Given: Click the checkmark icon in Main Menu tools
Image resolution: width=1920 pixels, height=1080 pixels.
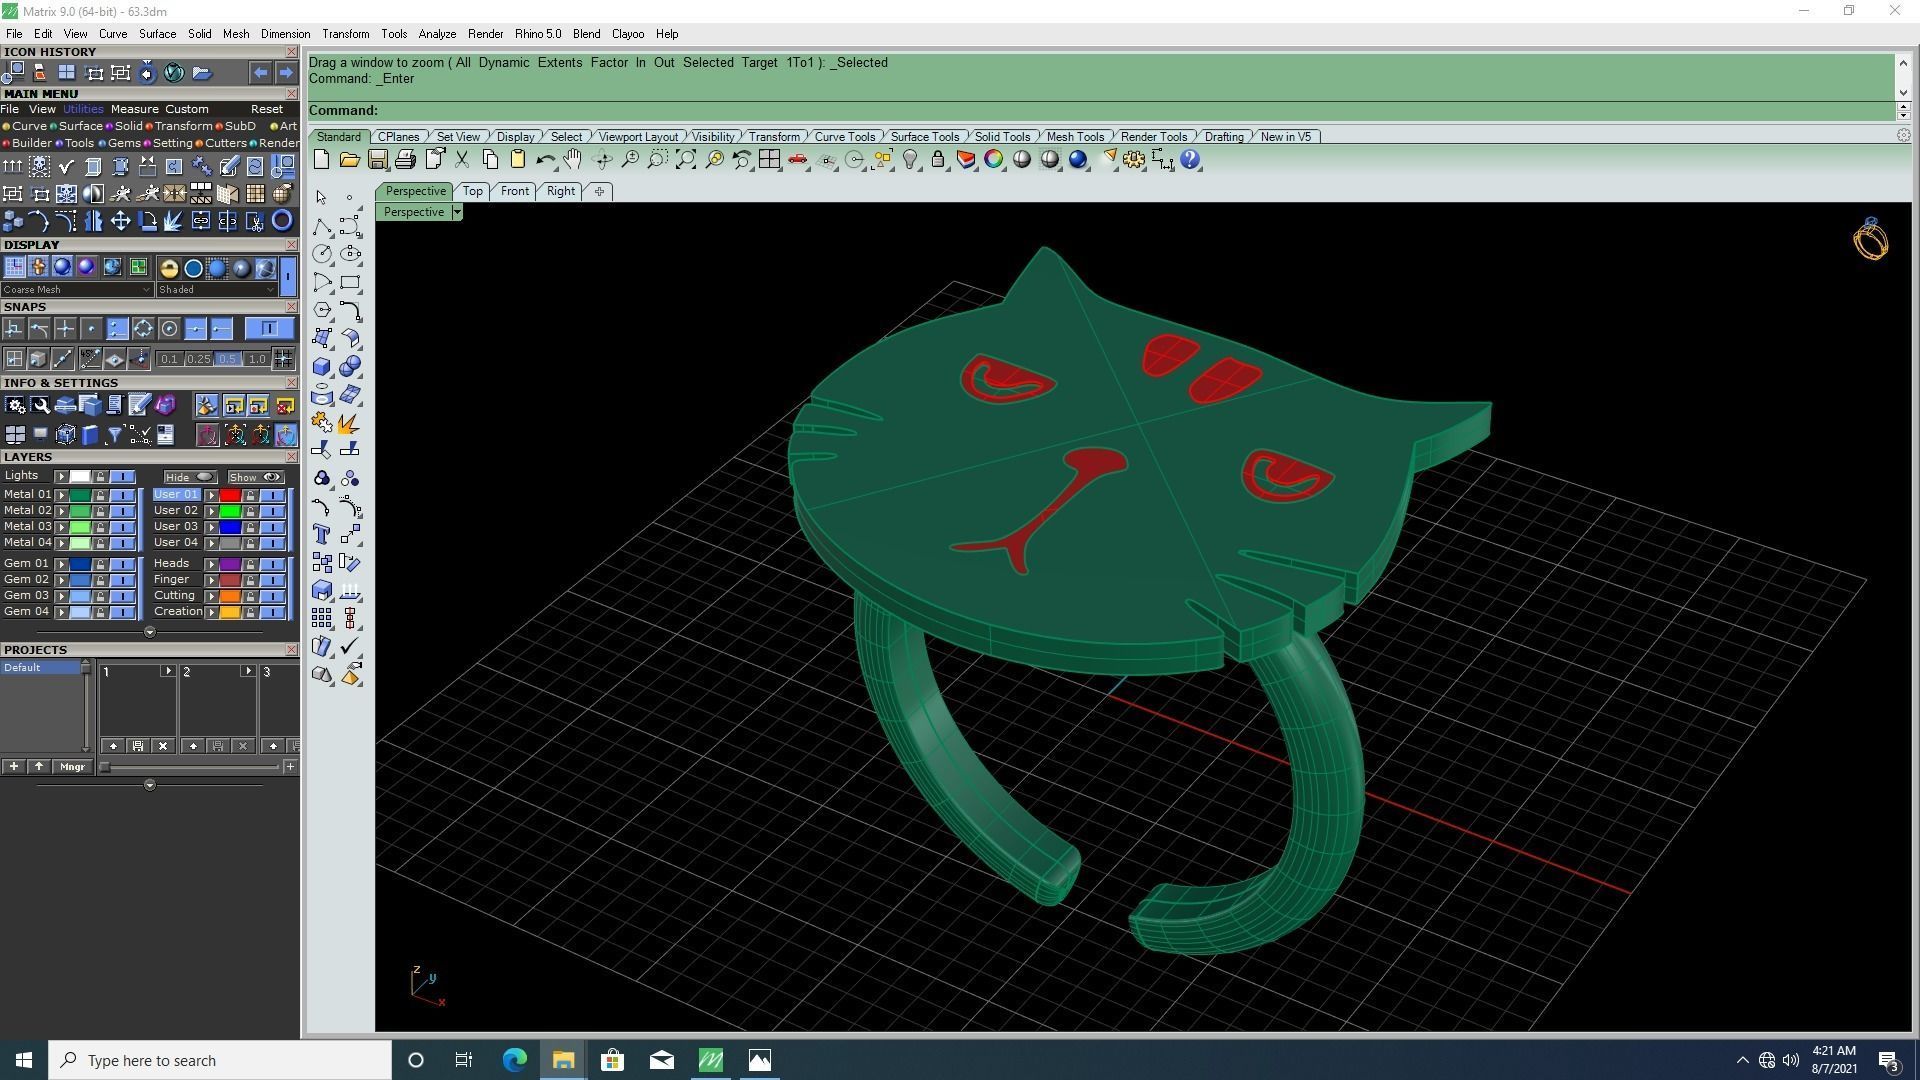Looking at the screenshot, I should tap(66, 167).
